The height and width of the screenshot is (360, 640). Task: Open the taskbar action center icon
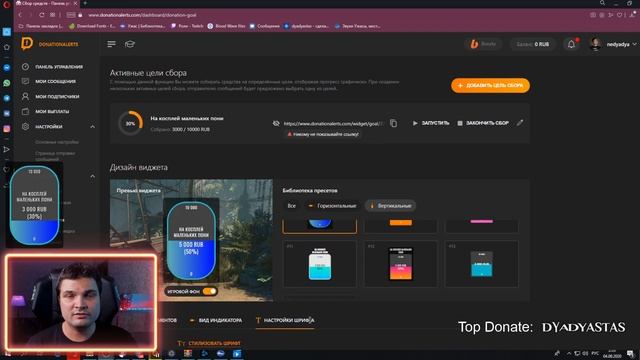(x=631, y=353)
